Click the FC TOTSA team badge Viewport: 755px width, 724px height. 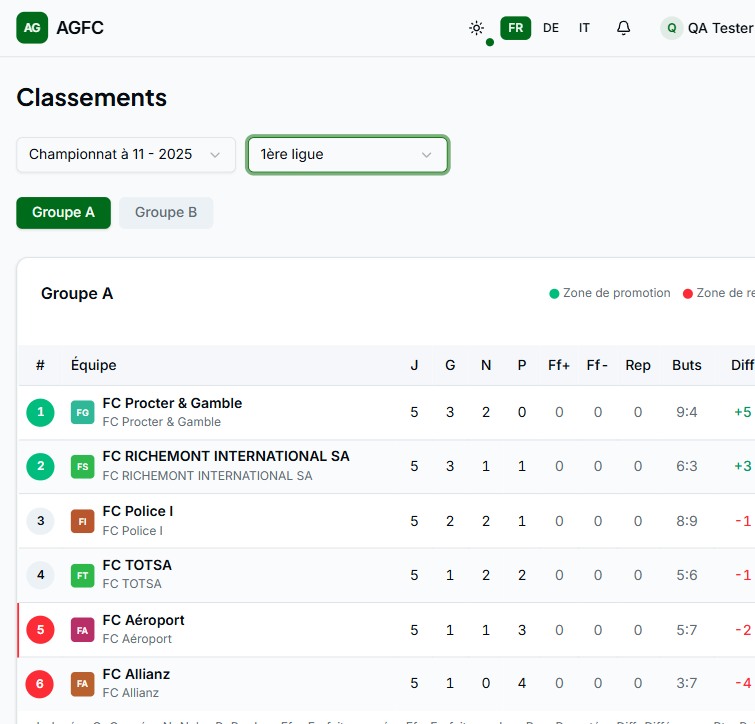pos(82,575)
